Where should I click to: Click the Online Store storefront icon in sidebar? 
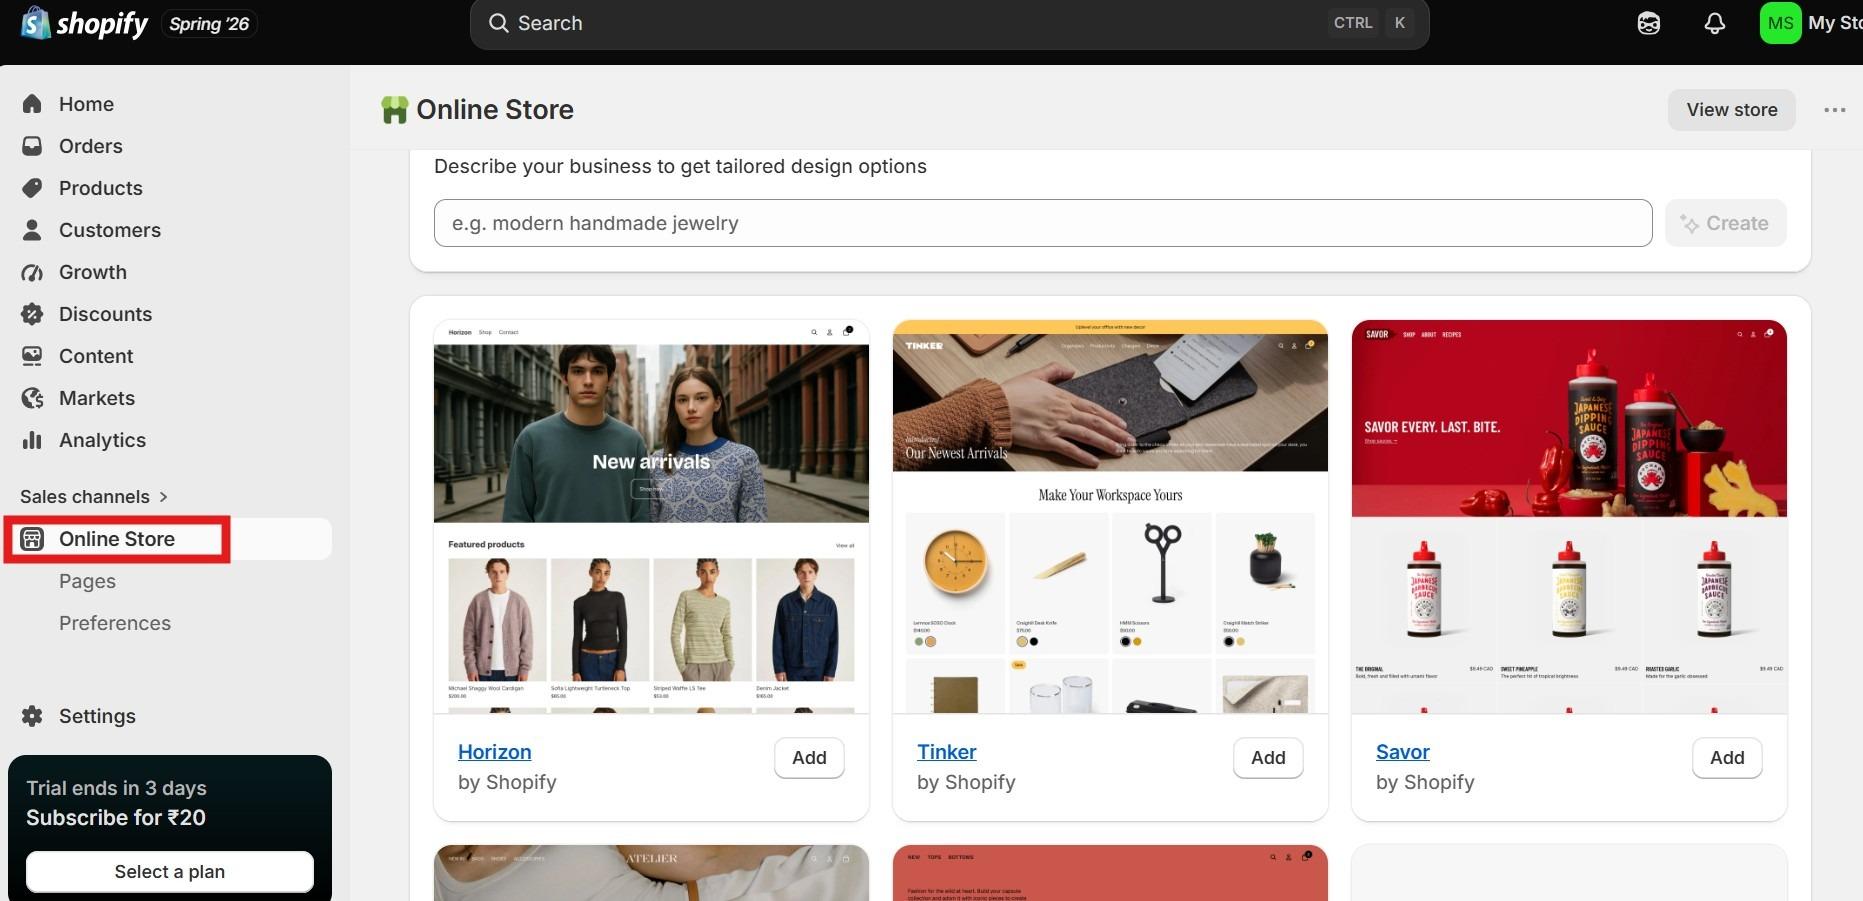[x=32, y=539]
